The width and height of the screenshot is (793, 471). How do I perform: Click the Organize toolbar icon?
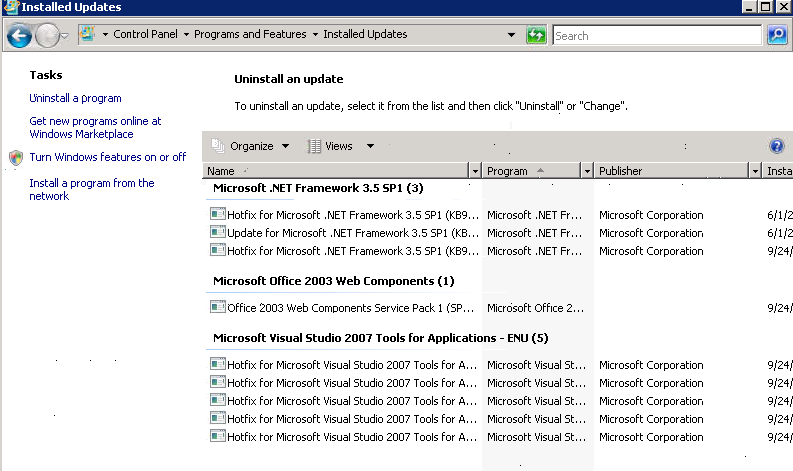tap(218, 146)
